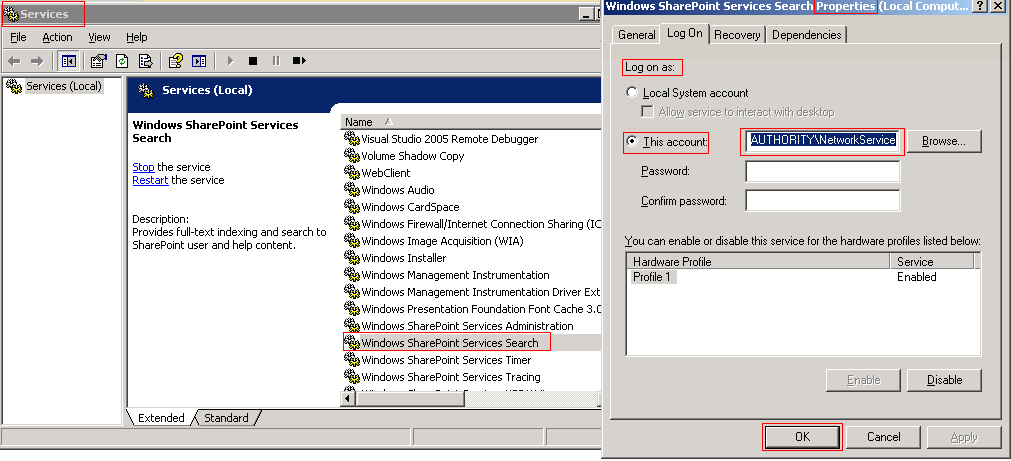Select the Log On tab
The image size is (1011, 461).
coord(685,33)
